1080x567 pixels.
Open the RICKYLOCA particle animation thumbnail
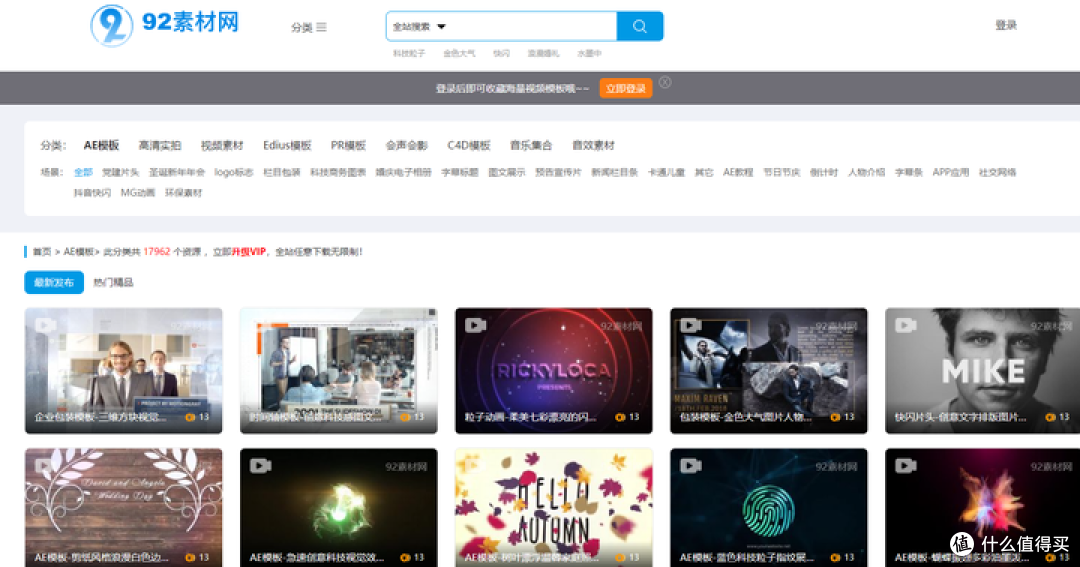554,371
